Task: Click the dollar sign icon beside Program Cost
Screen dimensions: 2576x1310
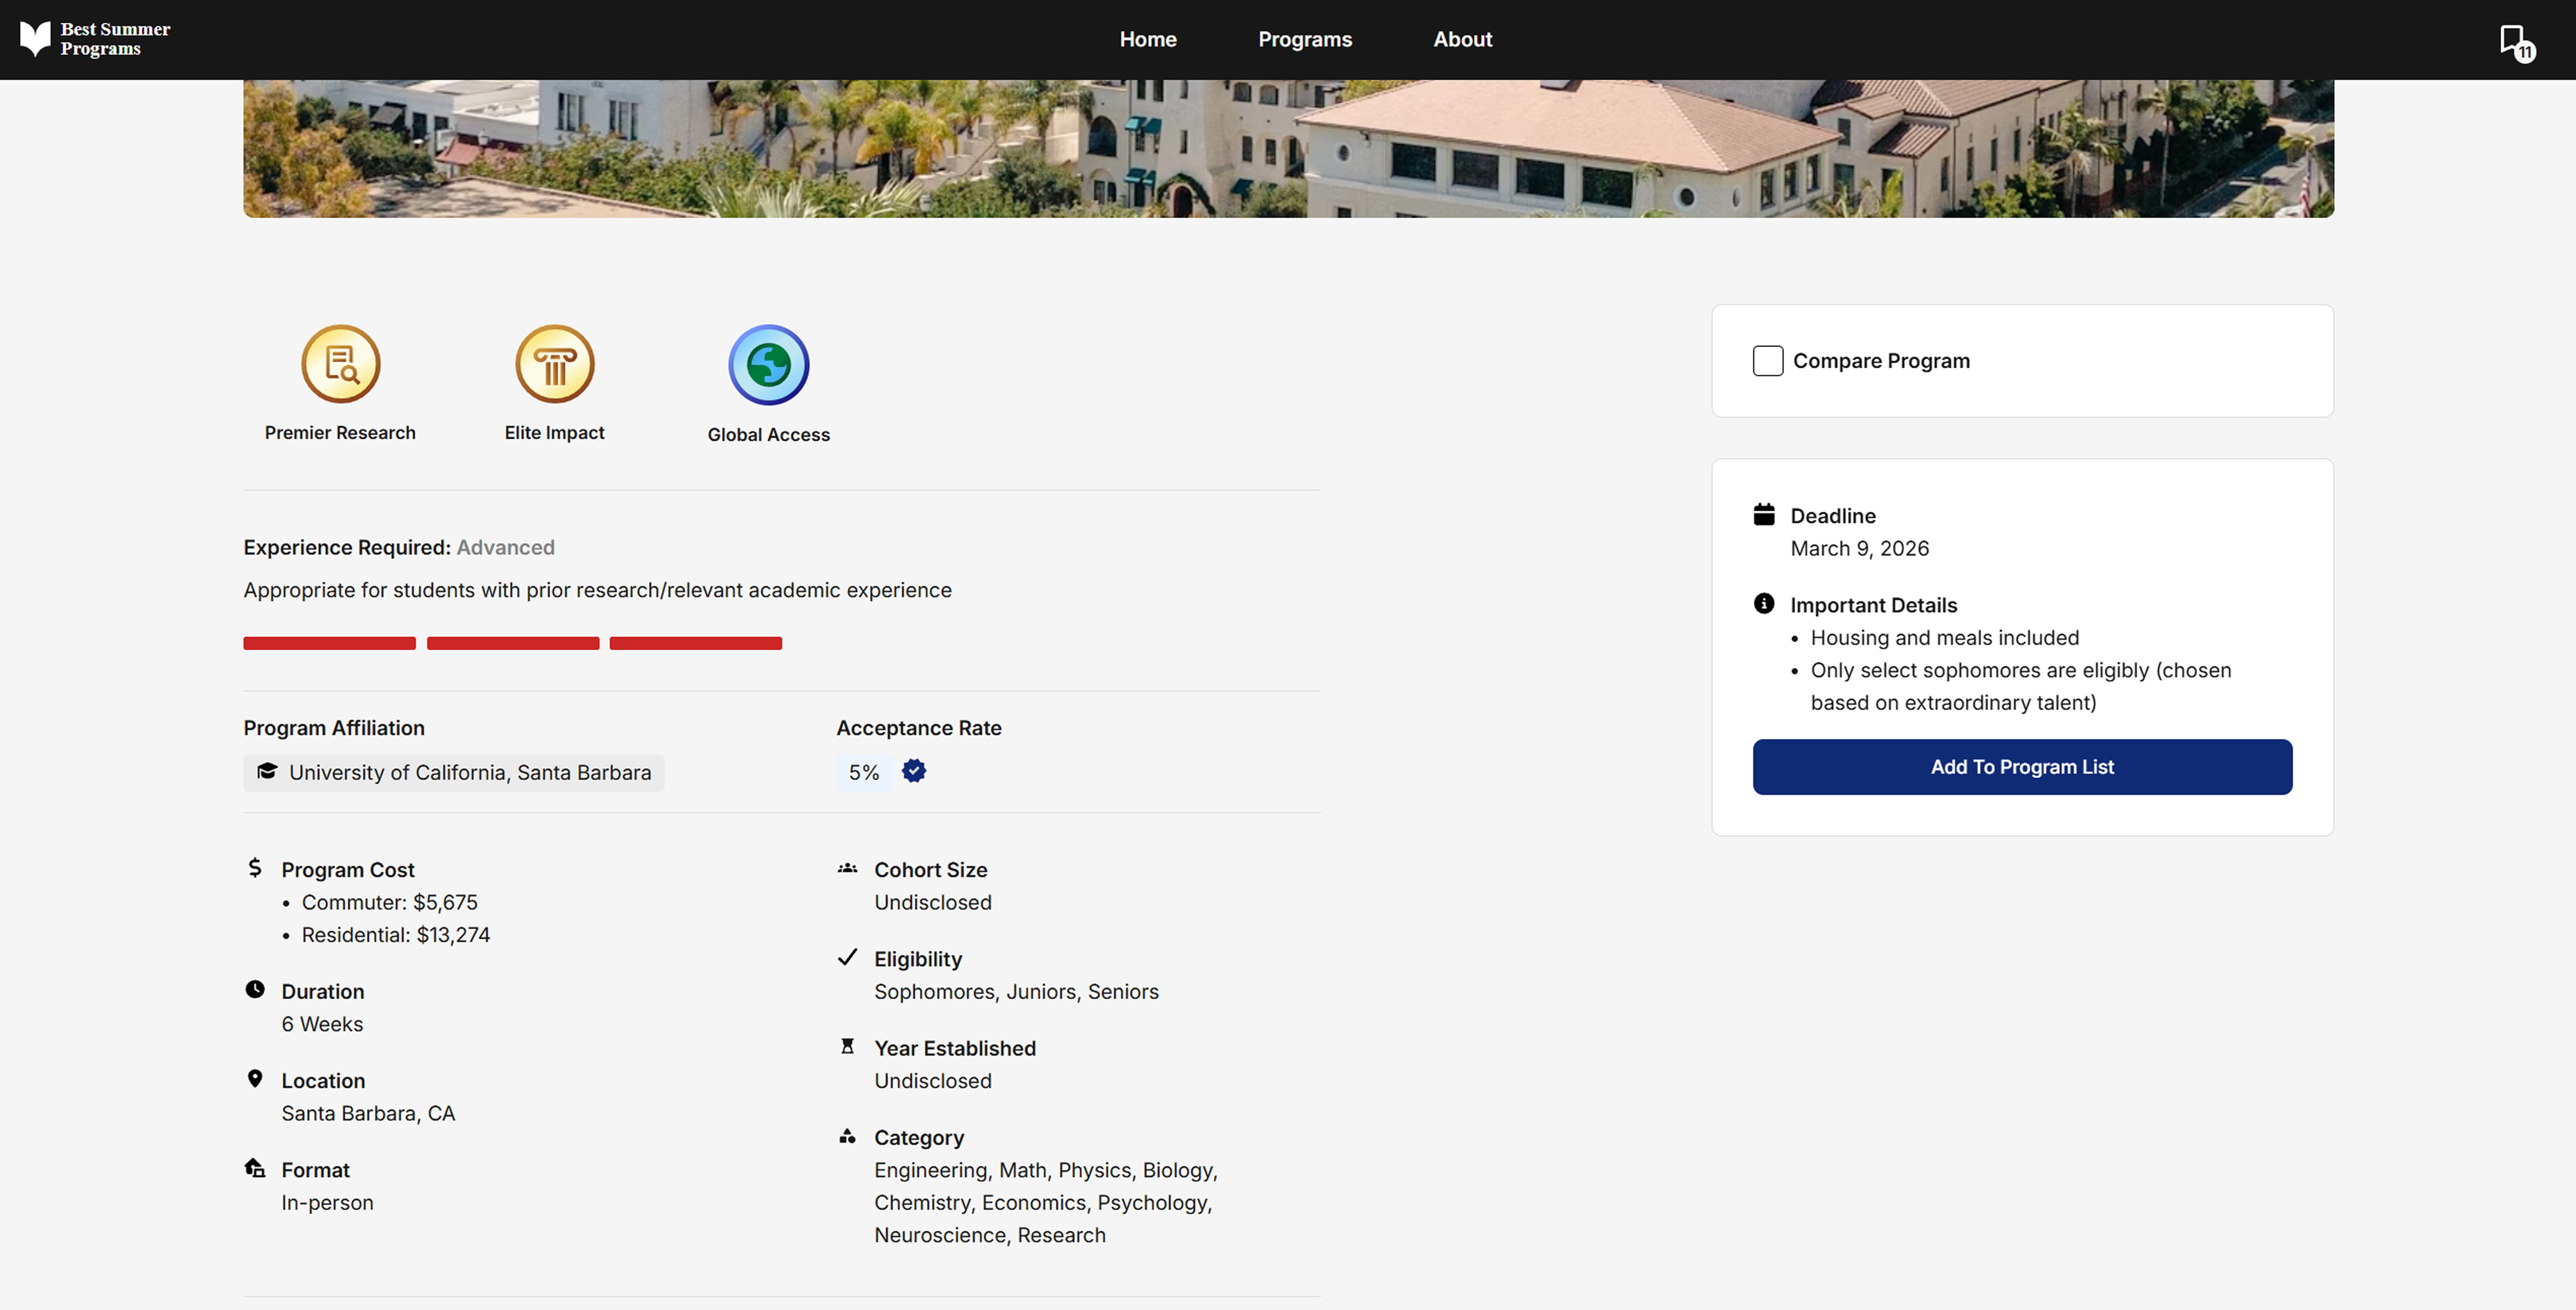Action: [x=255, y=868]
